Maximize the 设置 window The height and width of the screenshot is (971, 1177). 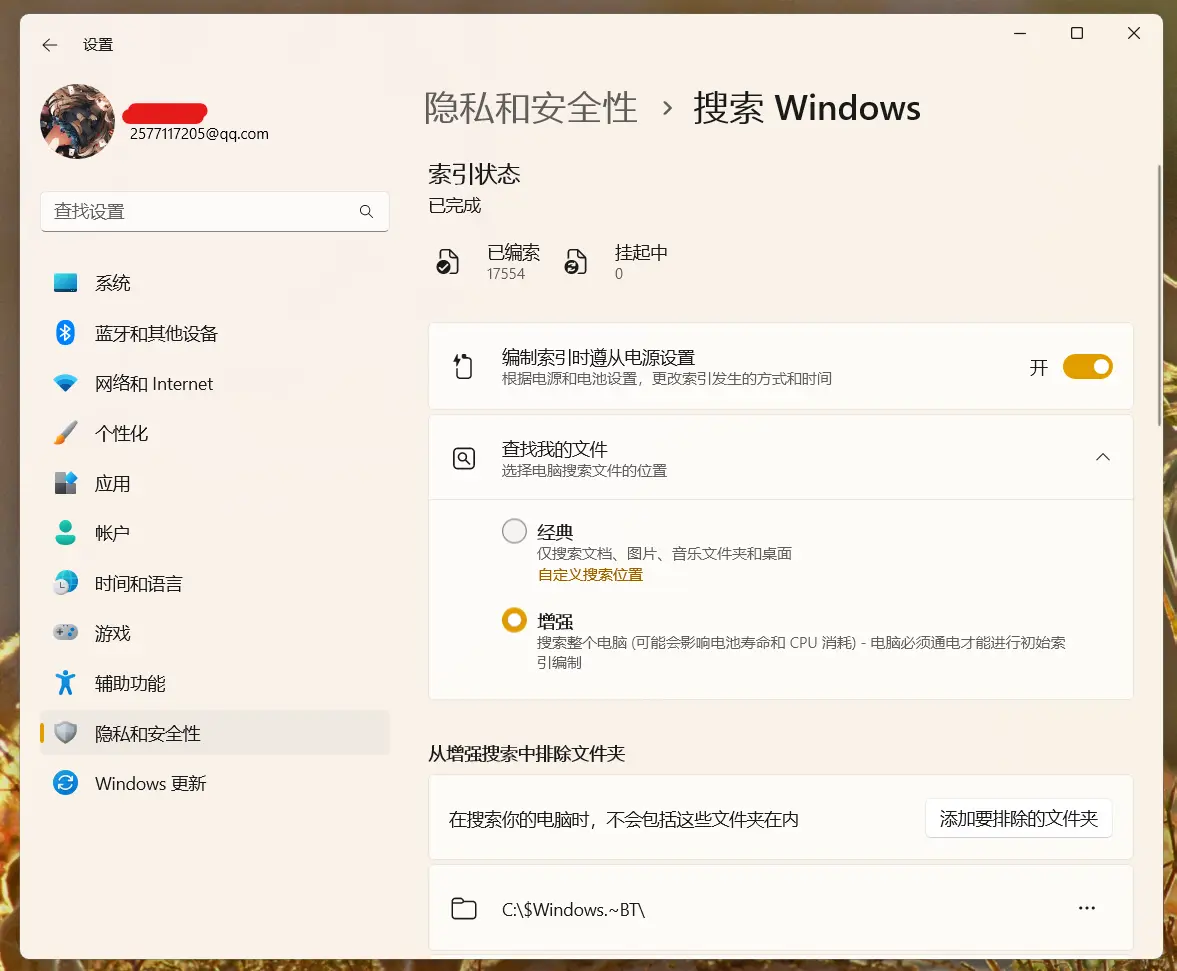1076,33
